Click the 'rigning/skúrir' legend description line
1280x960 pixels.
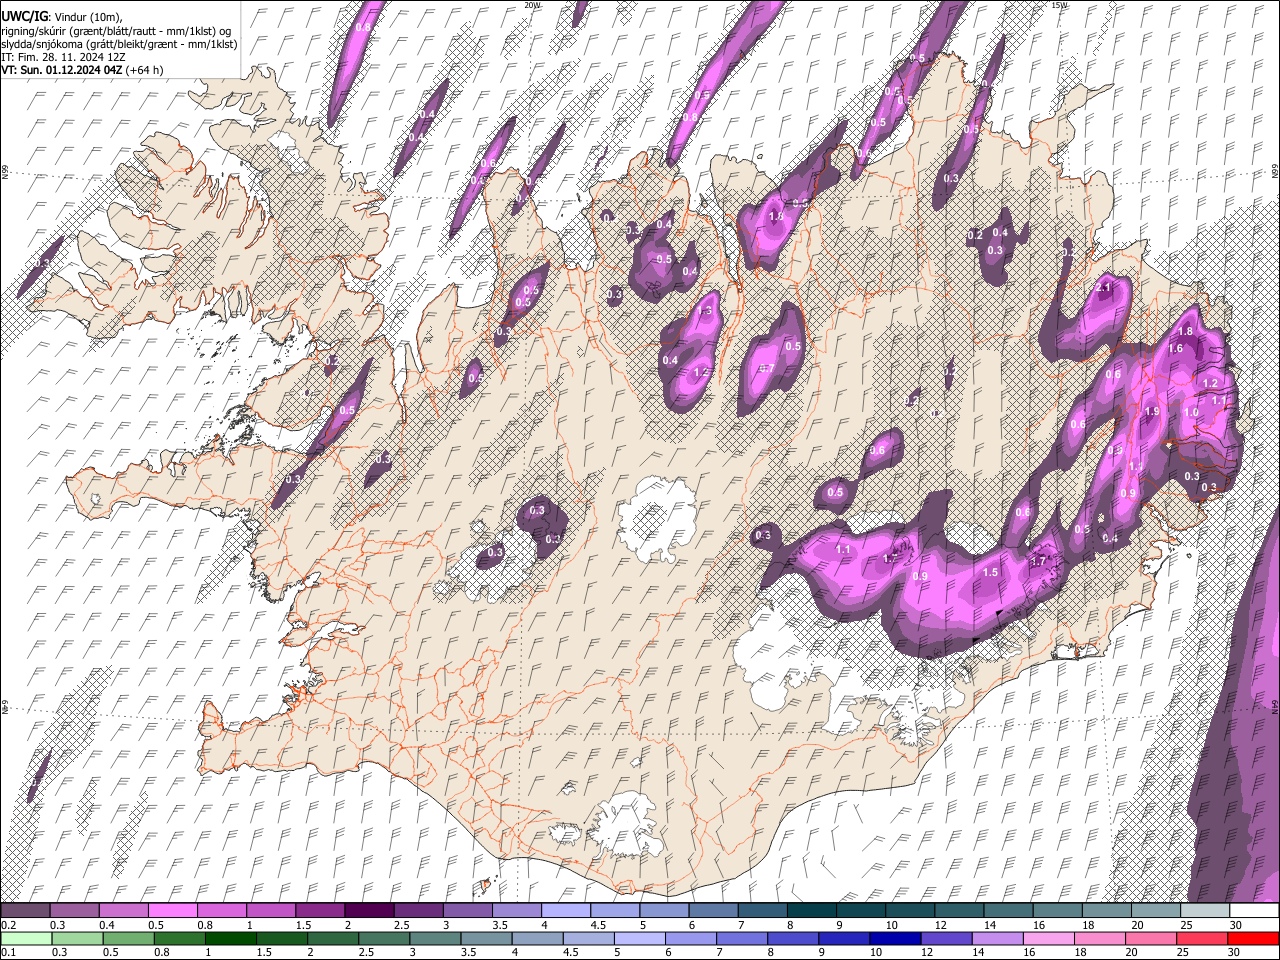point(117,31)
